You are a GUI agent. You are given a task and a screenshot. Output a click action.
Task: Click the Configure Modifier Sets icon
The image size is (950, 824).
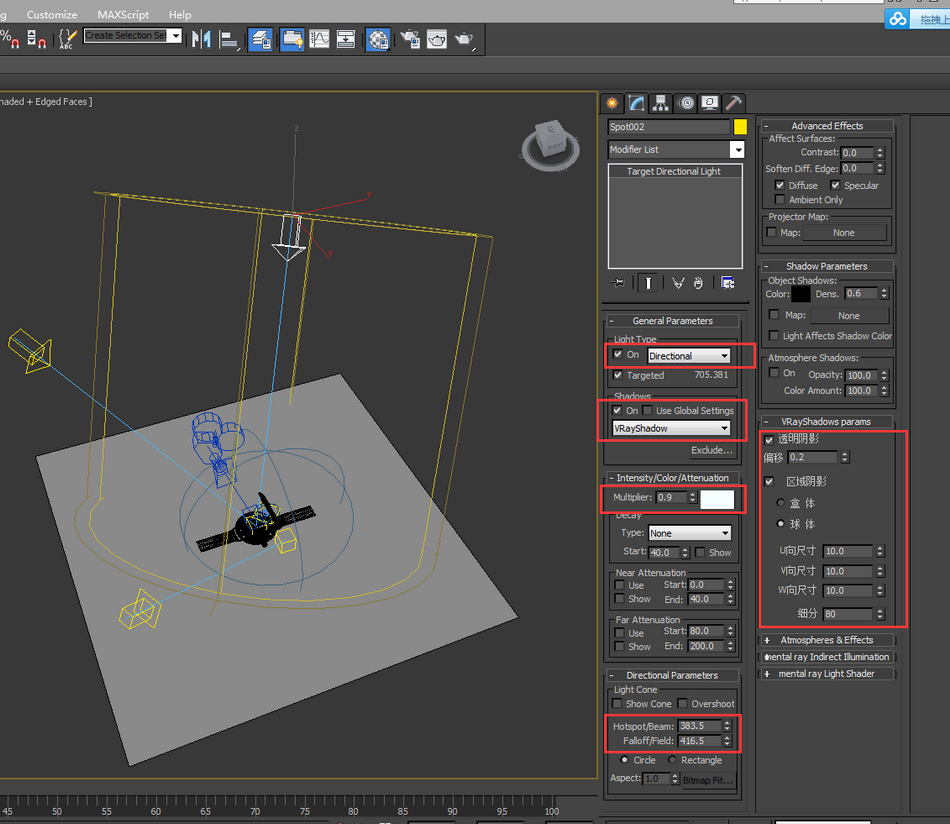pos(727,283)
